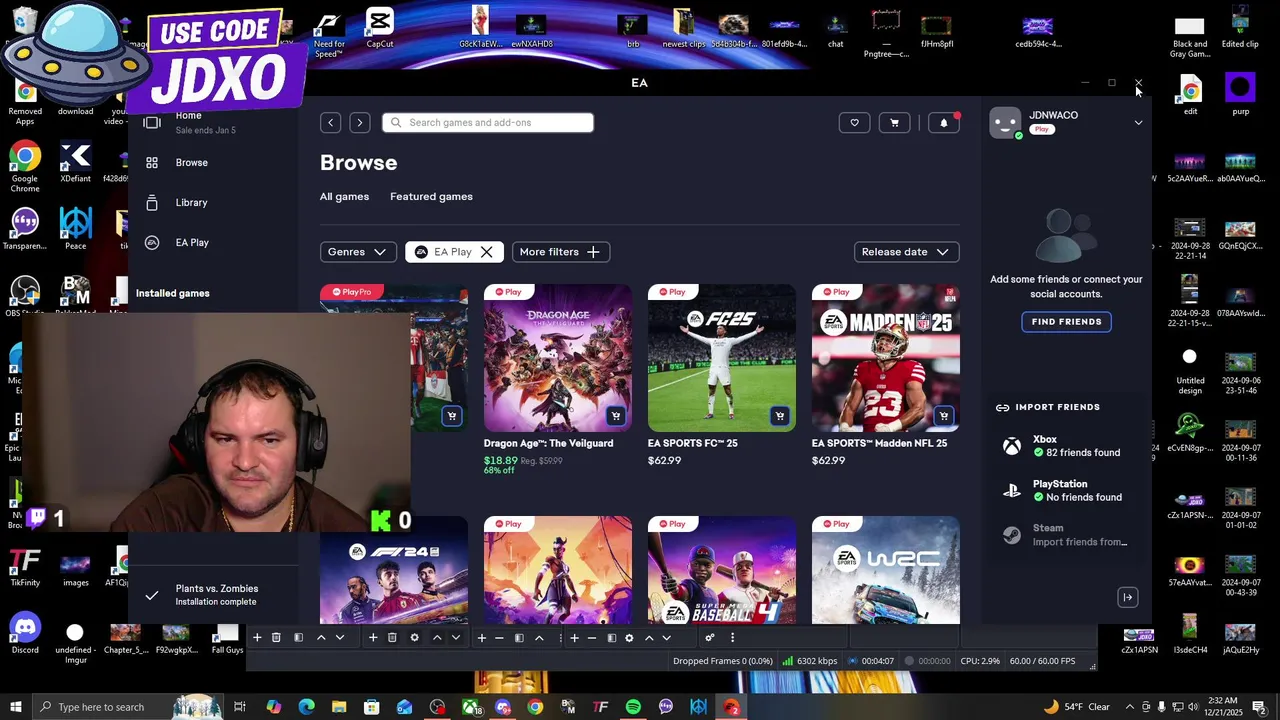
Task: Add Madden NFL 25 to cart
Action: pyautogui.click(x=943, y=416)
